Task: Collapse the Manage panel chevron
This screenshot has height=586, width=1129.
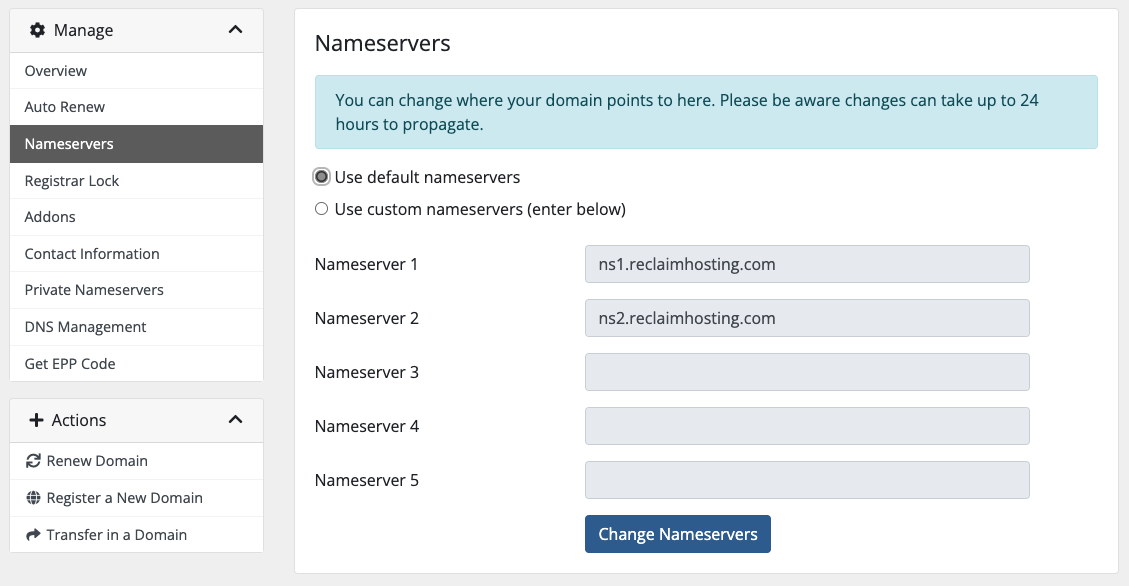Action: 235,30
